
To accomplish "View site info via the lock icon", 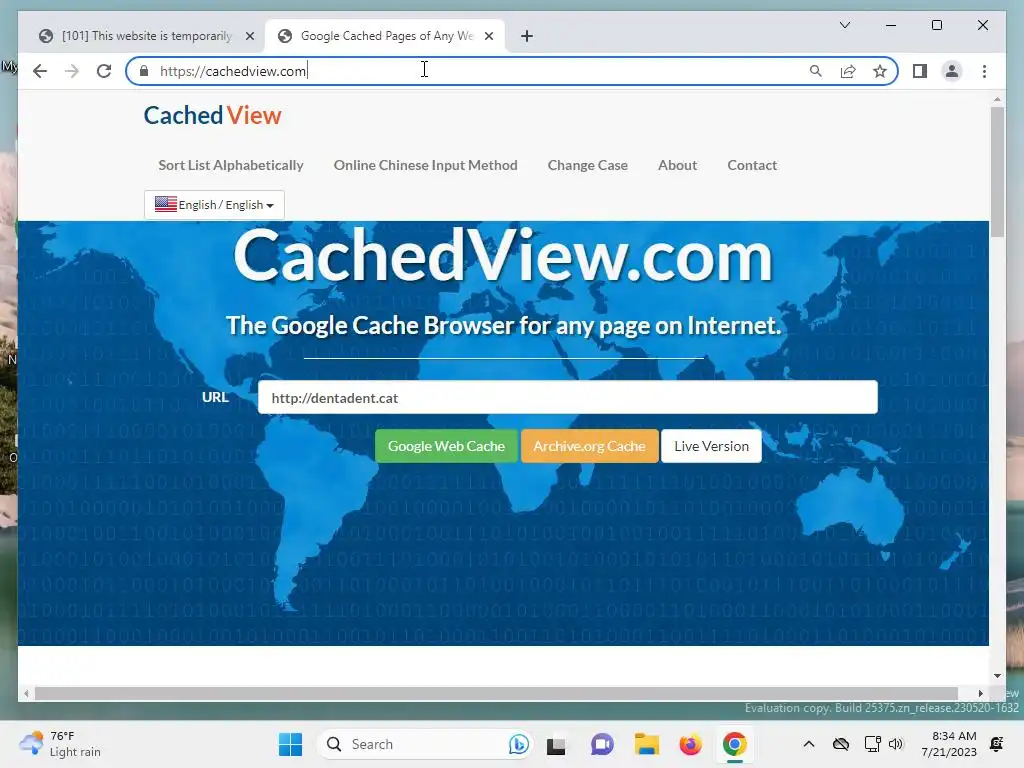I will coord(144,71).
